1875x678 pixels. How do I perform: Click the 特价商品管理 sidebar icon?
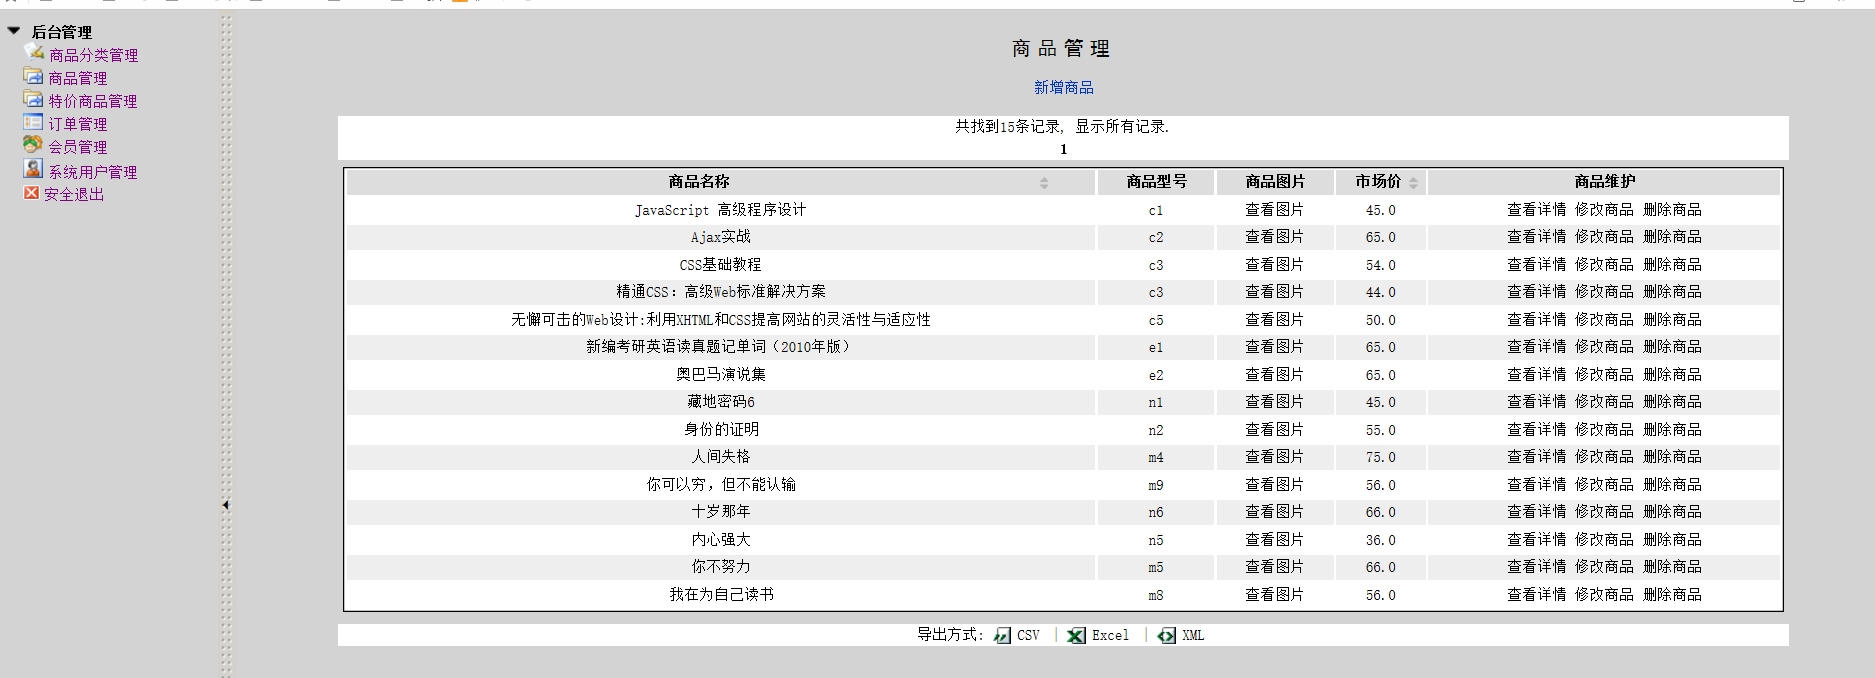(x=33, y=99)
